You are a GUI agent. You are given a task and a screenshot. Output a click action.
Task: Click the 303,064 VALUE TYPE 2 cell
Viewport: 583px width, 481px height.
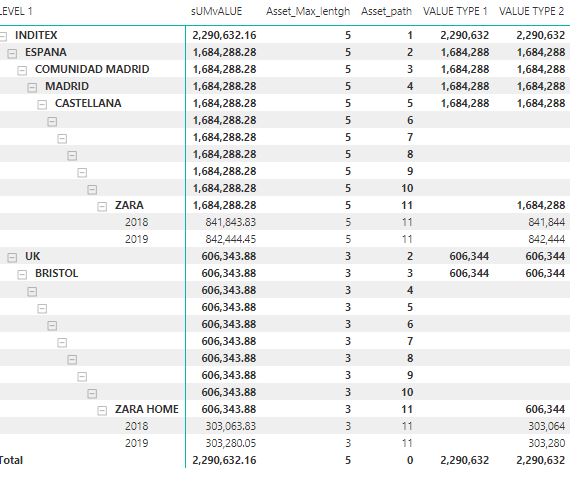coord(547,426)
